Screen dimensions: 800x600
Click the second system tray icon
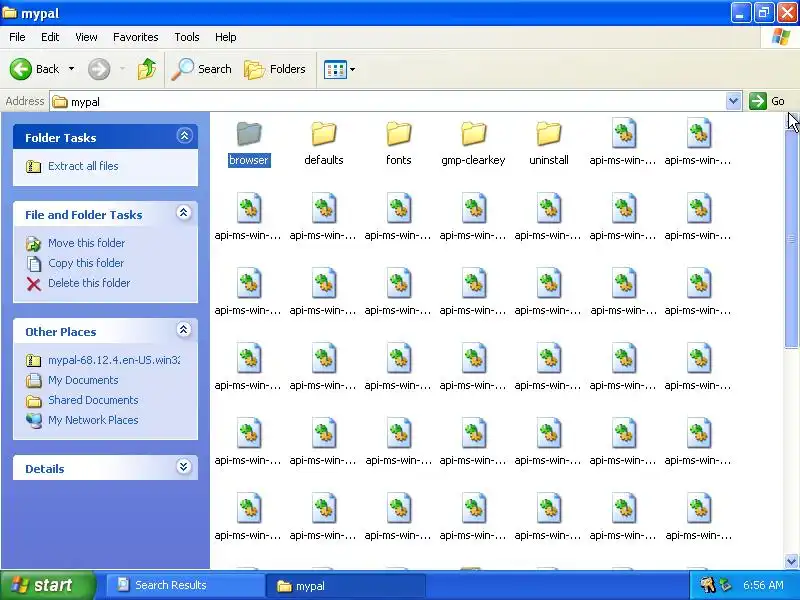tap(725, 585)
